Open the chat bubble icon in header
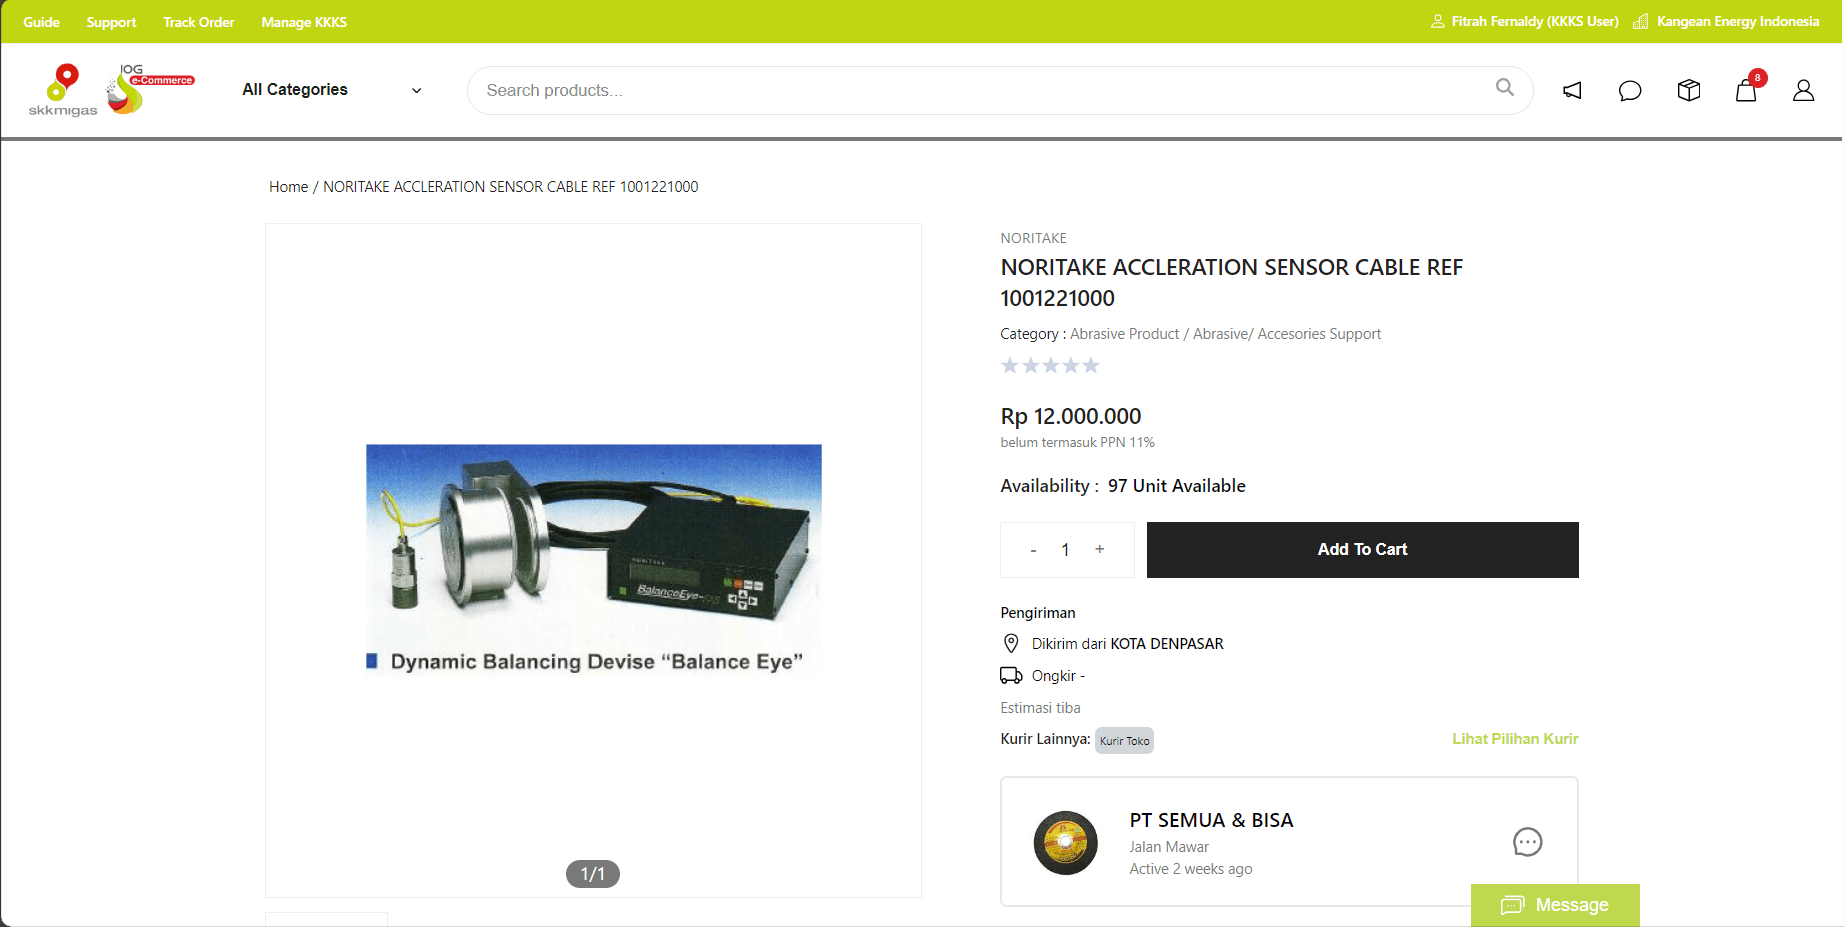1845x927 pixels. (x=1630, y=91)
